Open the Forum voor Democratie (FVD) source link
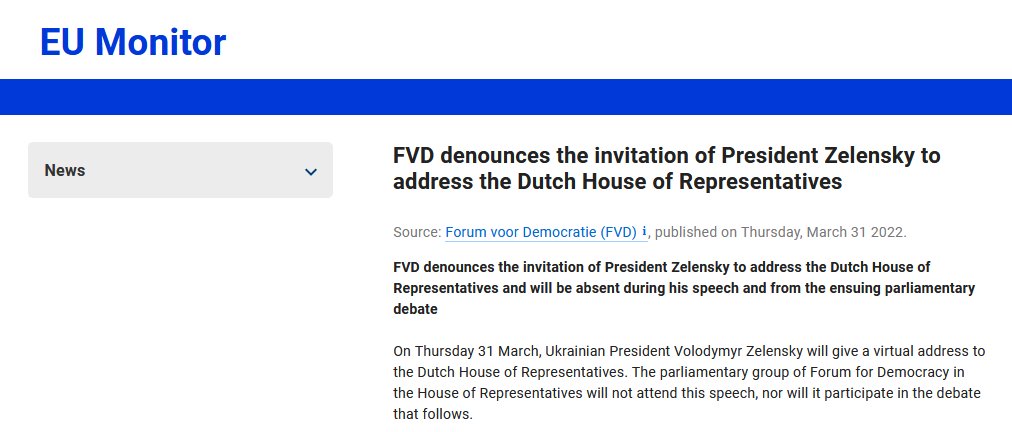Image resolution: width=1012 pixels, height=432 pixels. pyautogui.click(x=541, y=232)
